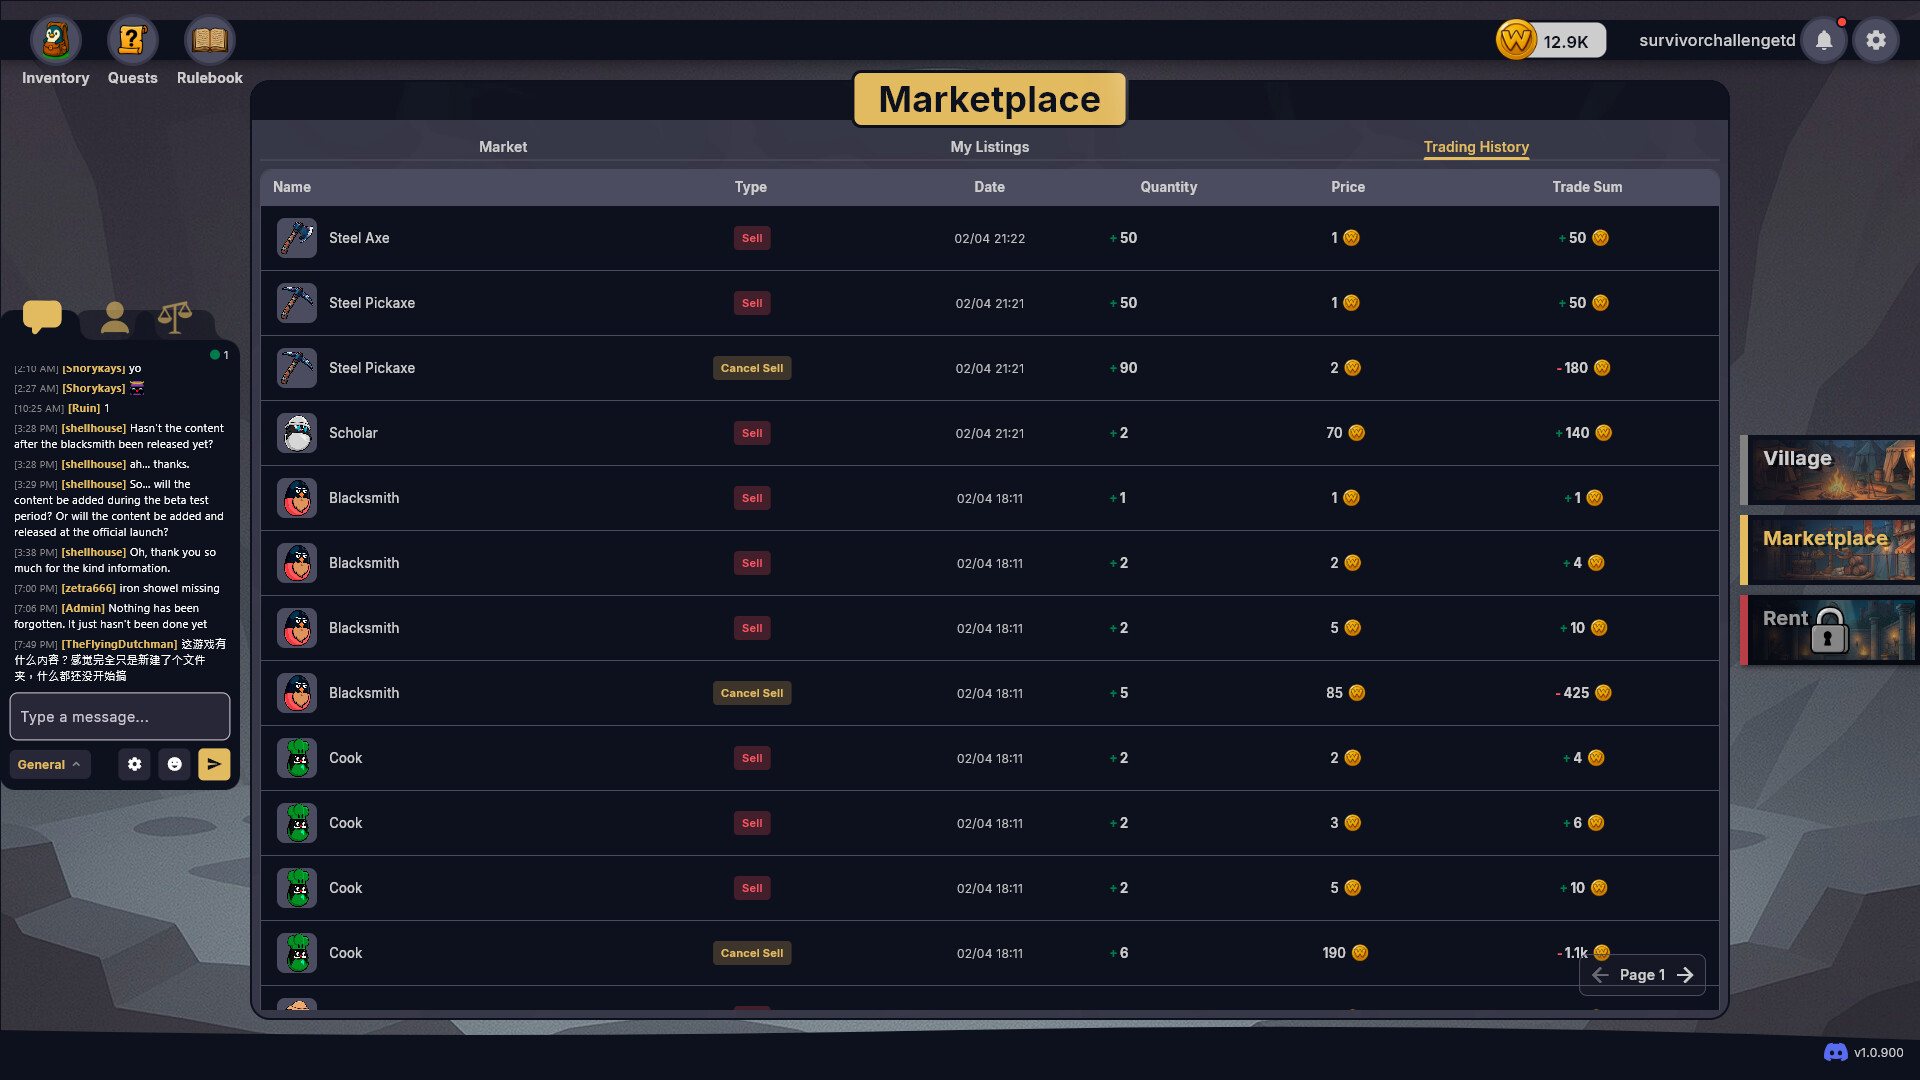Open the Quests panel
Image resolution: width=1920 pixels, height=1080 pixels.
(x=131, y=40)
